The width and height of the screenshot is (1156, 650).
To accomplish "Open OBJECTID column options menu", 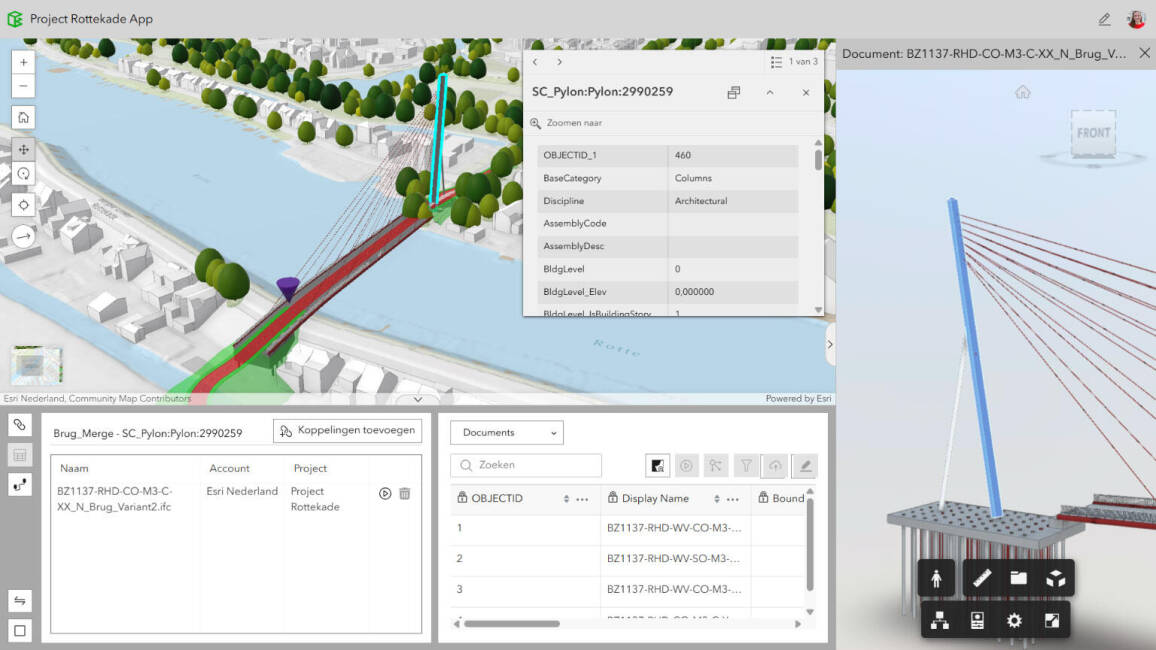I will 582,499.
